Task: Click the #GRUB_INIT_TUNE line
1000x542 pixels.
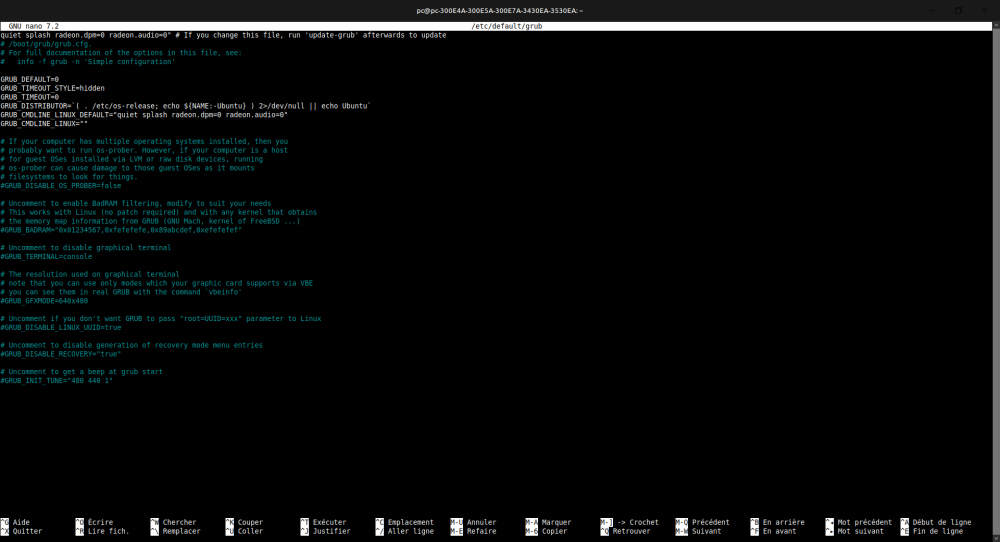Action: pyautogui.click(x=56, y=380)
